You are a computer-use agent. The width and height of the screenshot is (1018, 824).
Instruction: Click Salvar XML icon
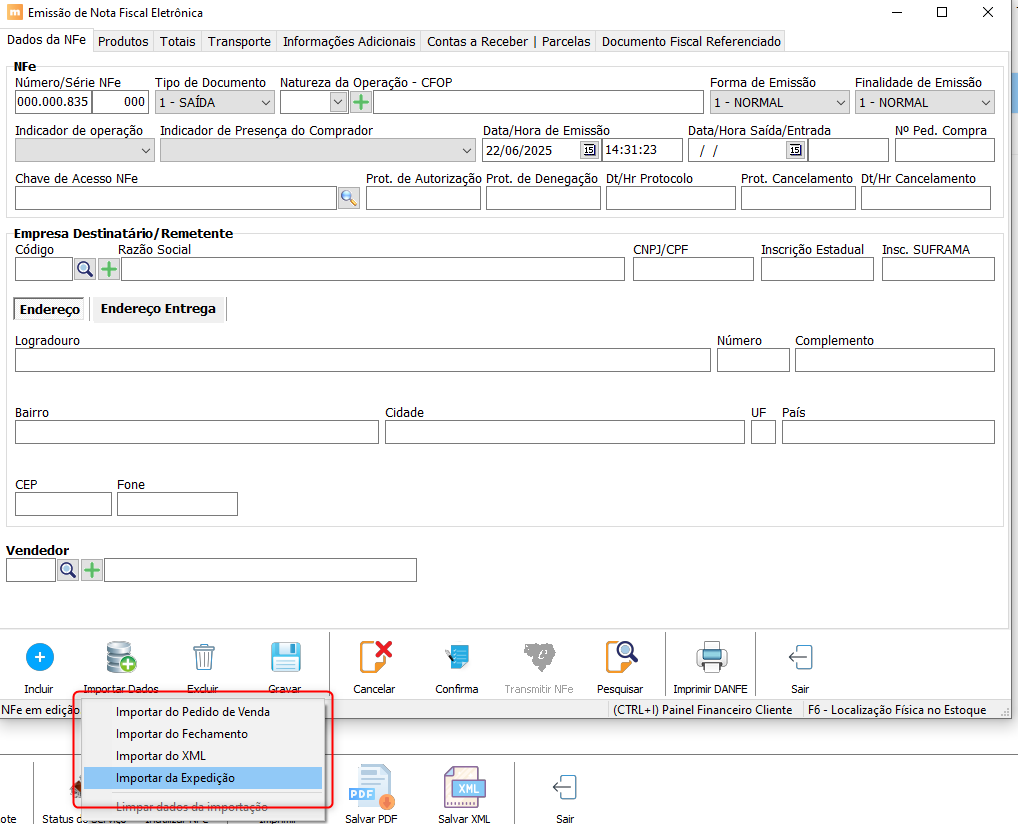(x=464, y=787)
